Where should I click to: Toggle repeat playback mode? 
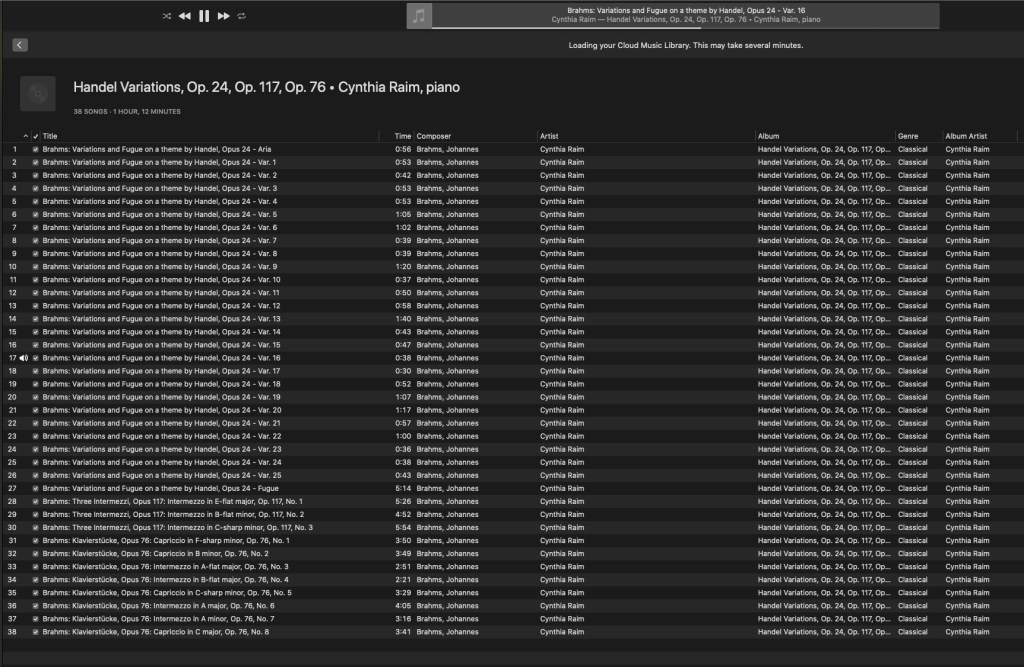(x=242, y=16)
